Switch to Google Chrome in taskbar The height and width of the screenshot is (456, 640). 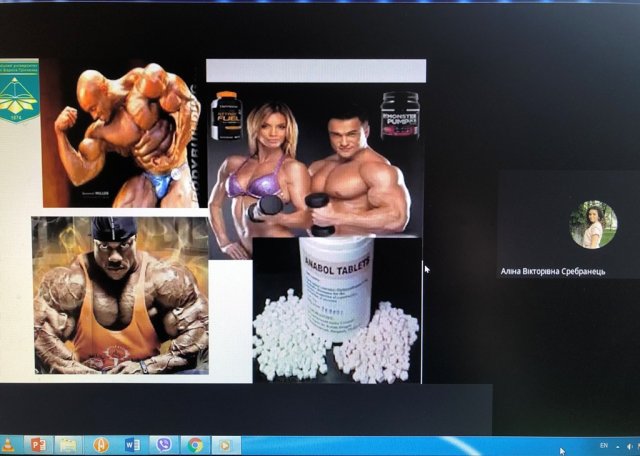pos(195,445)
